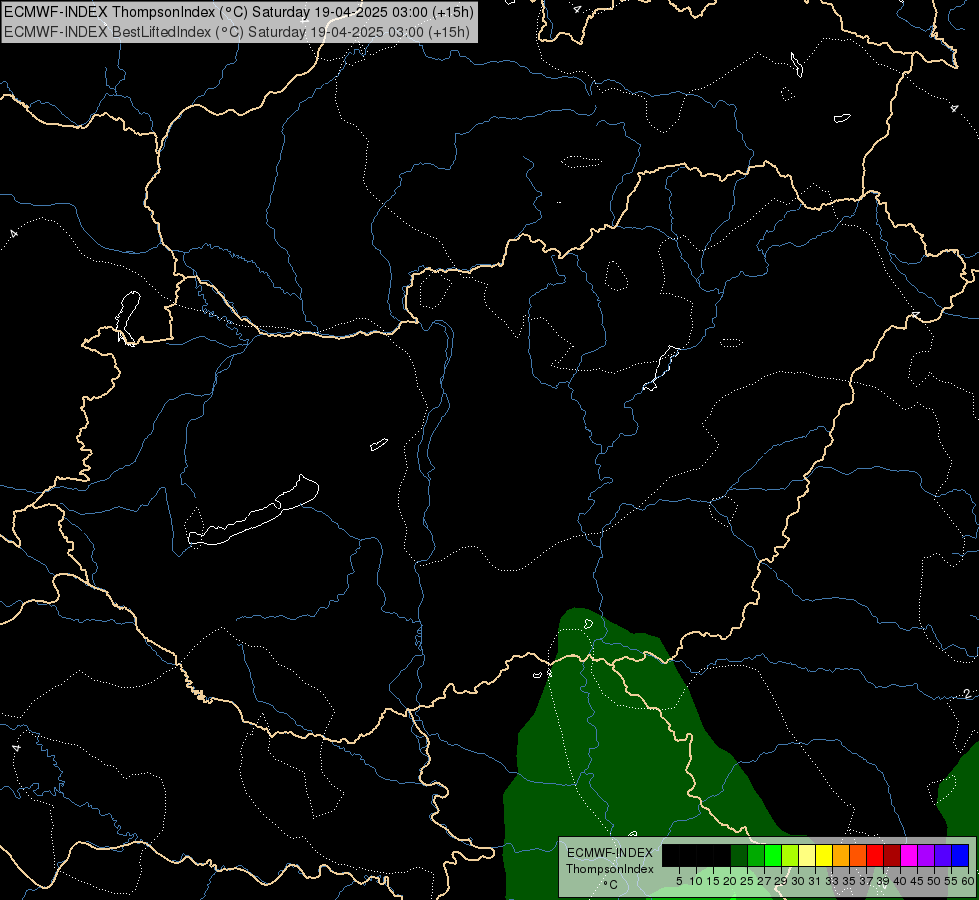This screenshot has height=900, width=979.
Task: Click the legend tick value 20
Action: [730, 881]
